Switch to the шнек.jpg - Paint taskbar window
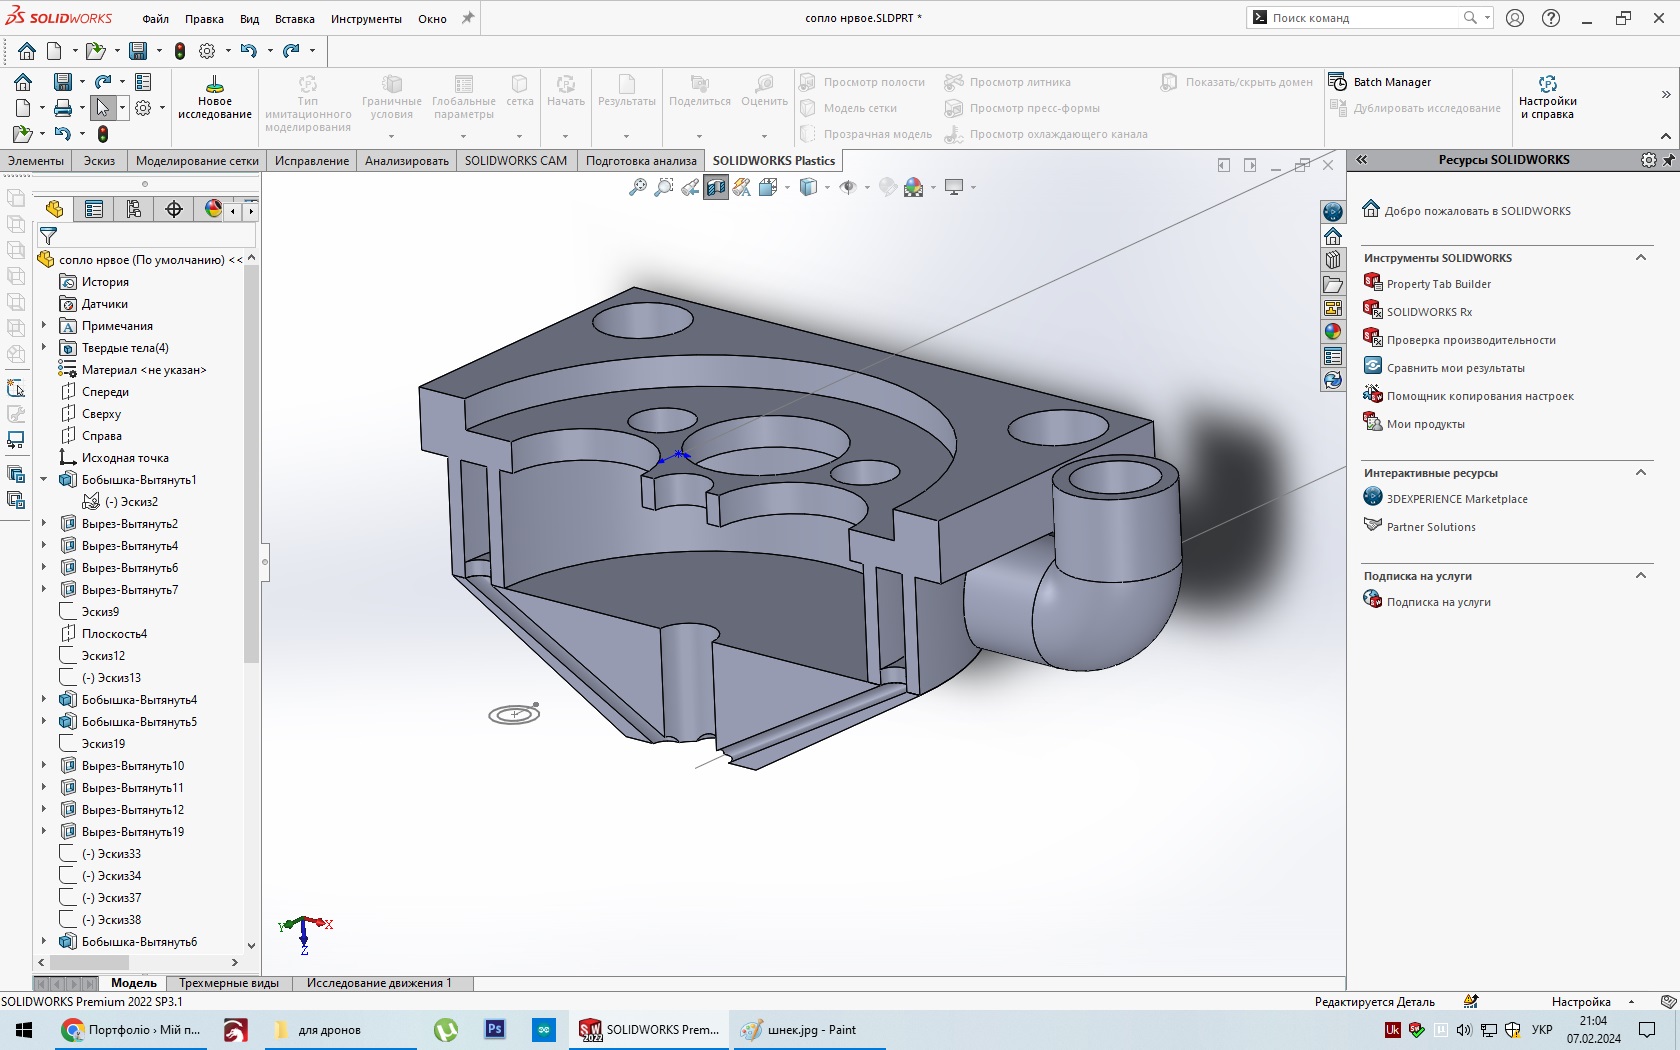The height and width of the screenshot is (1050, 1680). 810,1029
